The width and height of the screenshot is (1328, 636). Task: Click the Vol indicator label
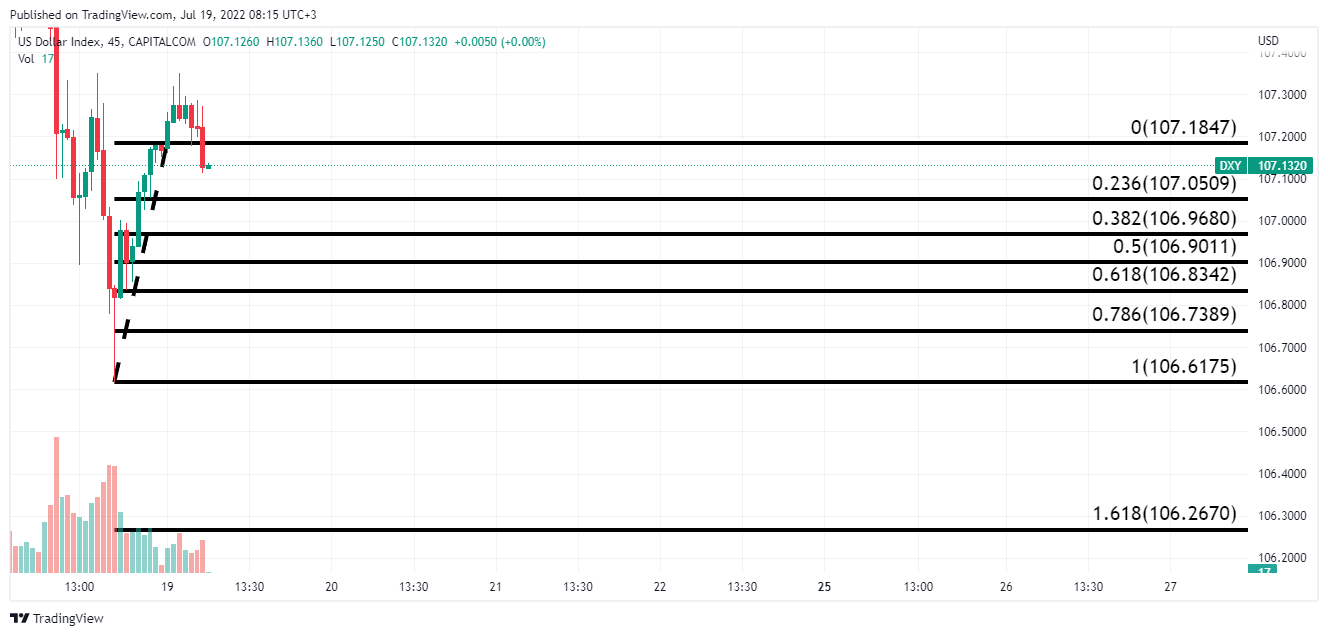click(x=27, y=59)
